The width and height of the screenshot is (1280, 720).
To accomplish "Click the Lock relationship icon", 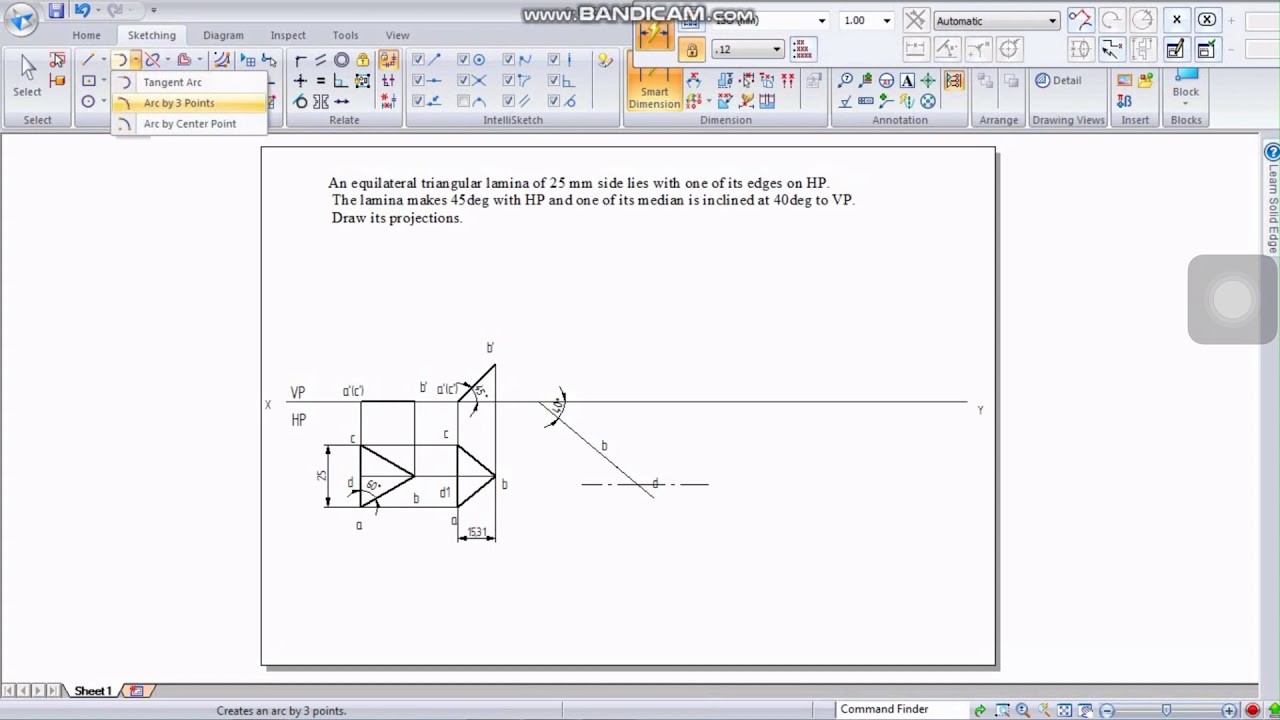I will coord(363,60).
